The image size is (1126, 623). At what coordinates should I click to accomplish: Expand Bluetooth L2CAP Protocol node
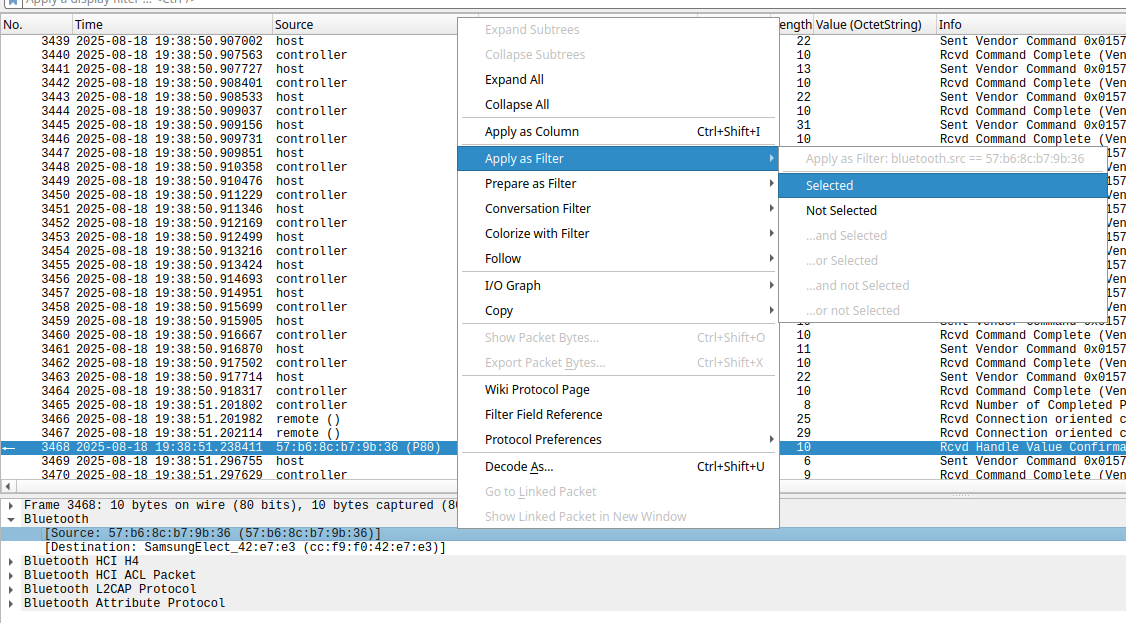coord(11,590)
